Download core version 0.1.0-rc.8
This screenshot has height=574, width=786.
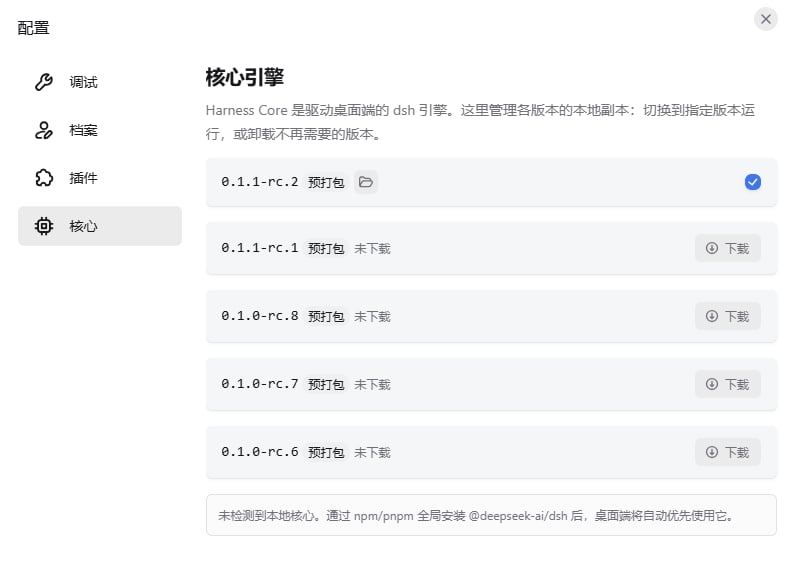(x=728, y=316)
